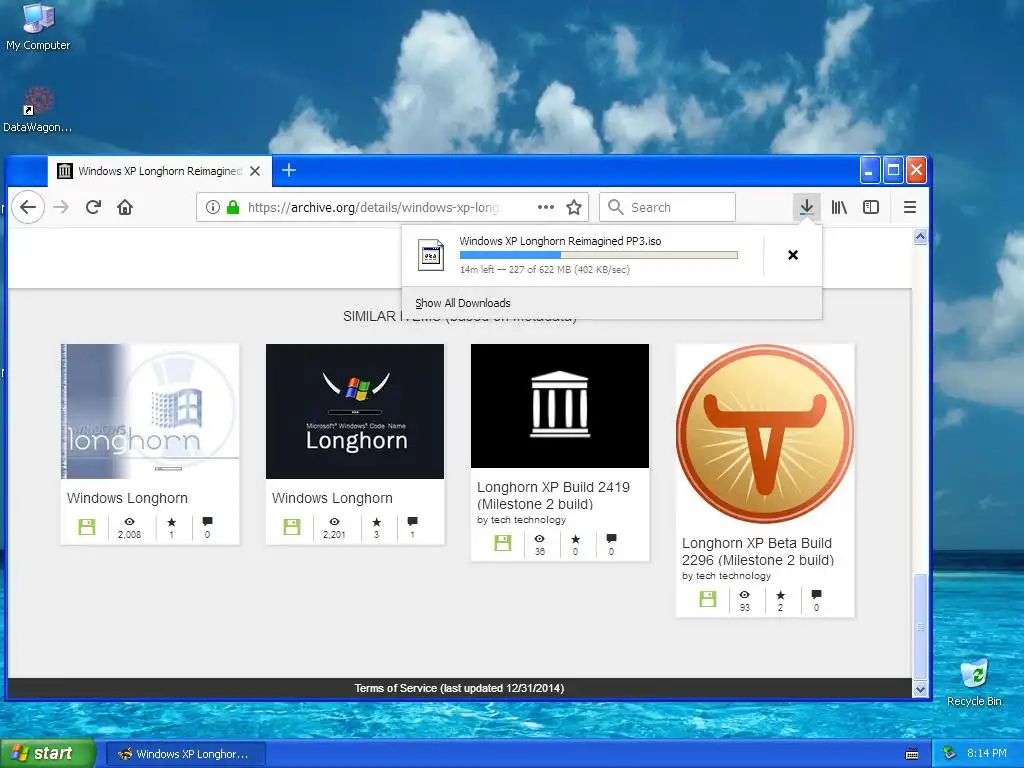Select the Recycle Bin icon

pyautogui.click(x=974, y=682)
